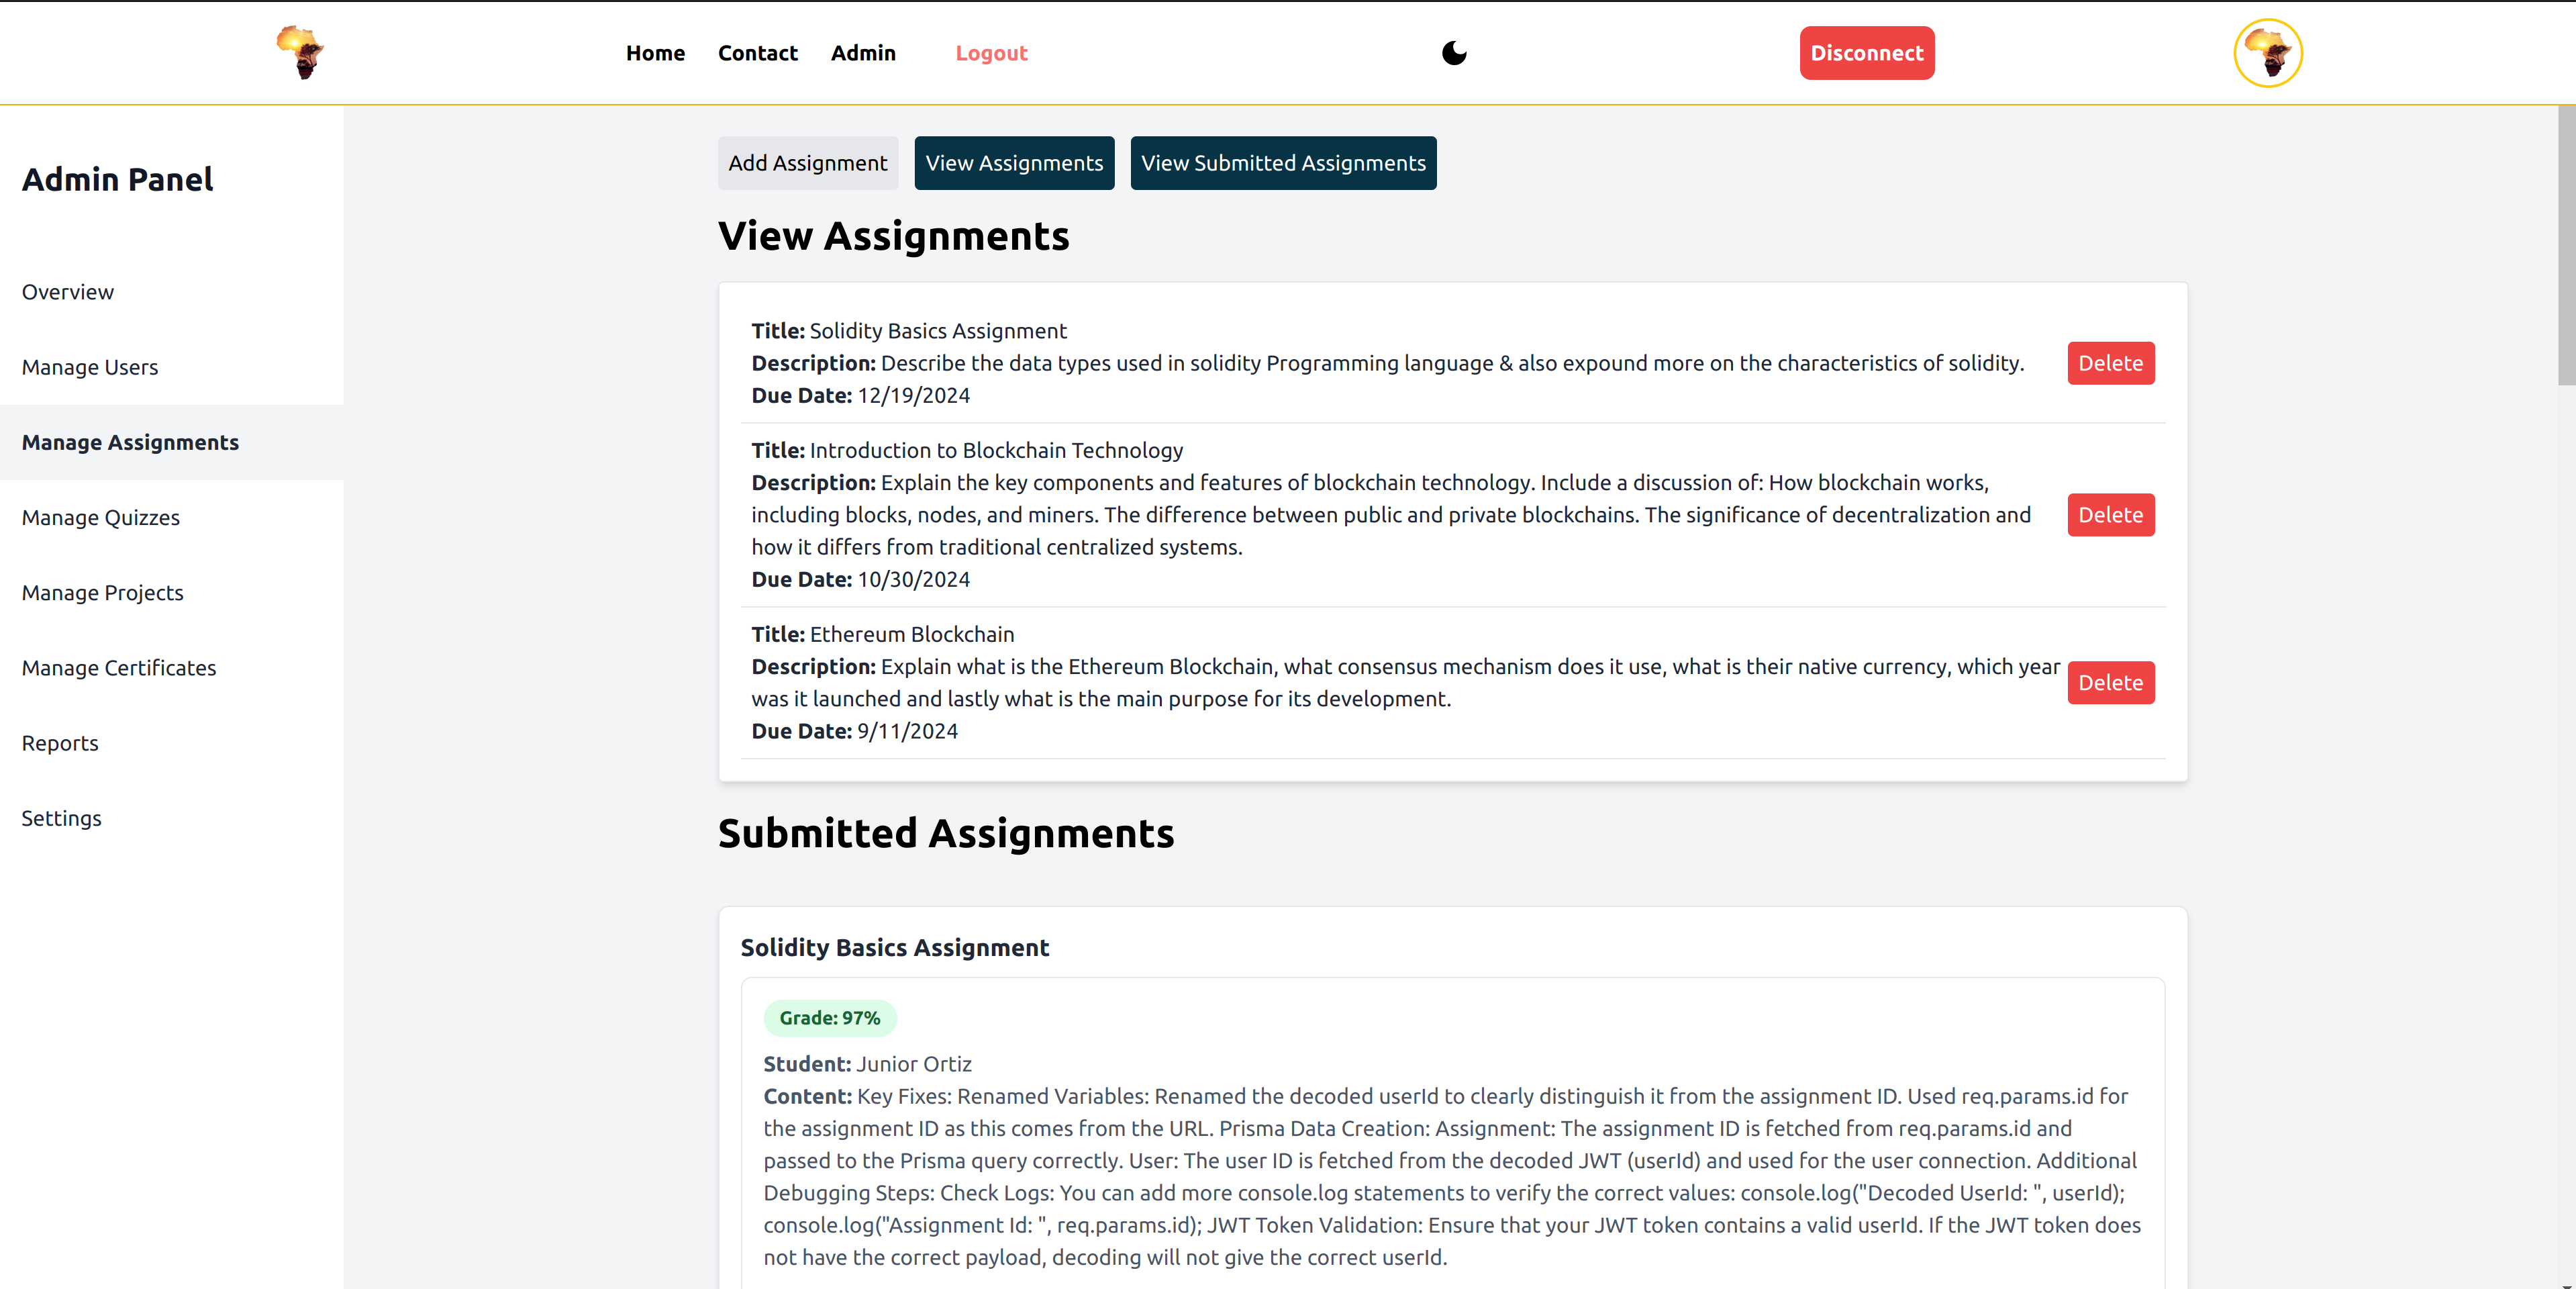Click the vertical page scrollbar thumb
Screen dimensions: 2576x1289
[2566, 245]
